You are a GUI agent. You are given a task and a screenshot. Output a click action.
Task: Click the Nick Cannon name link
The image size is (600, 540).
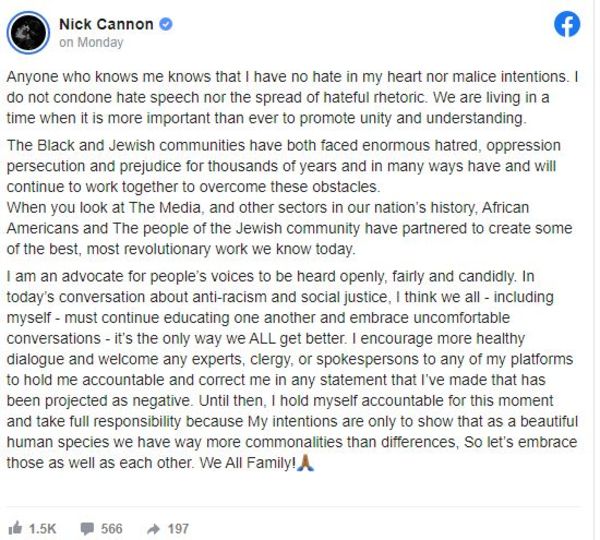[x=106, y=24]
